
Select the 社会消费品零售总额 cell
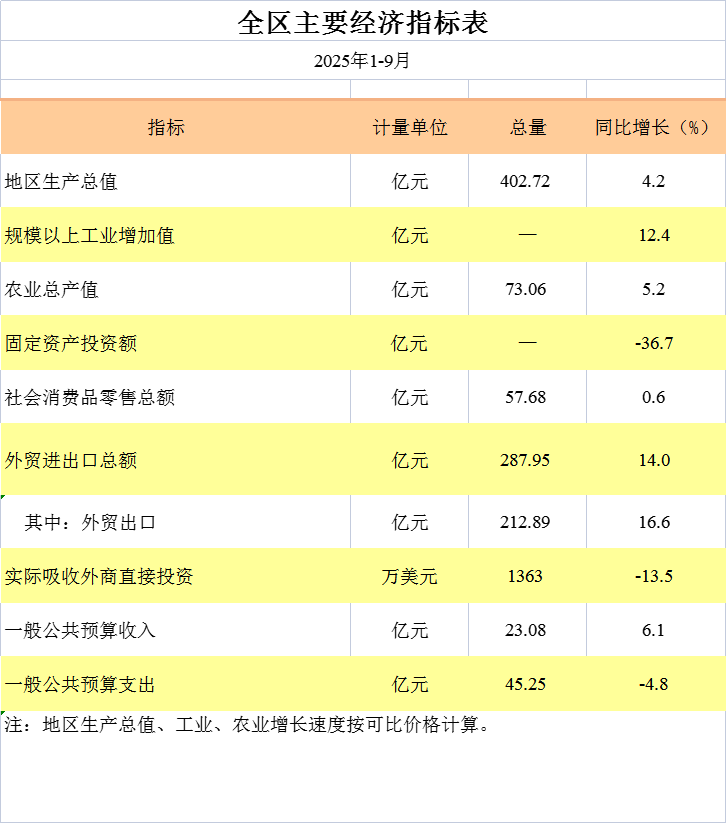point(90,398)
